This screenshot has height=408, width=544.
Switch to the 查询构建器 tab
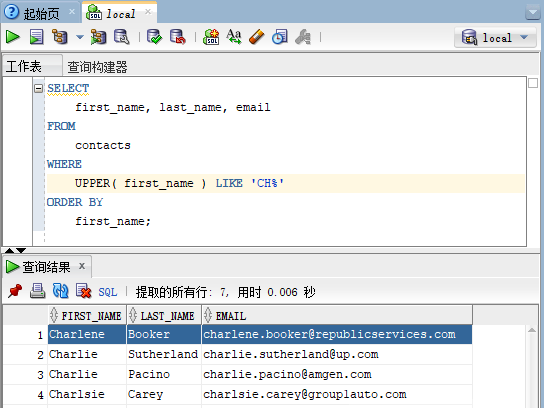pos(97,67)
